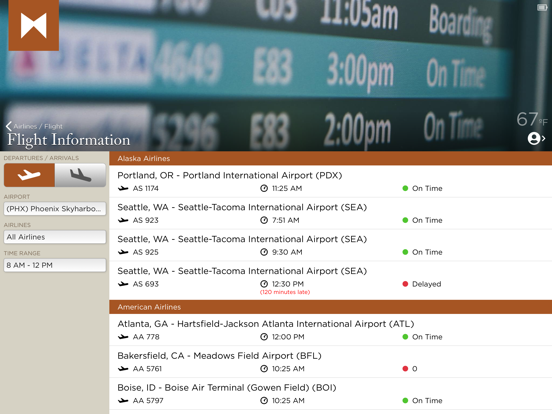Select the Boise Air Terminal (BOI) flight
This screenshot has height=414, width=552.
(x=331, y=394)
